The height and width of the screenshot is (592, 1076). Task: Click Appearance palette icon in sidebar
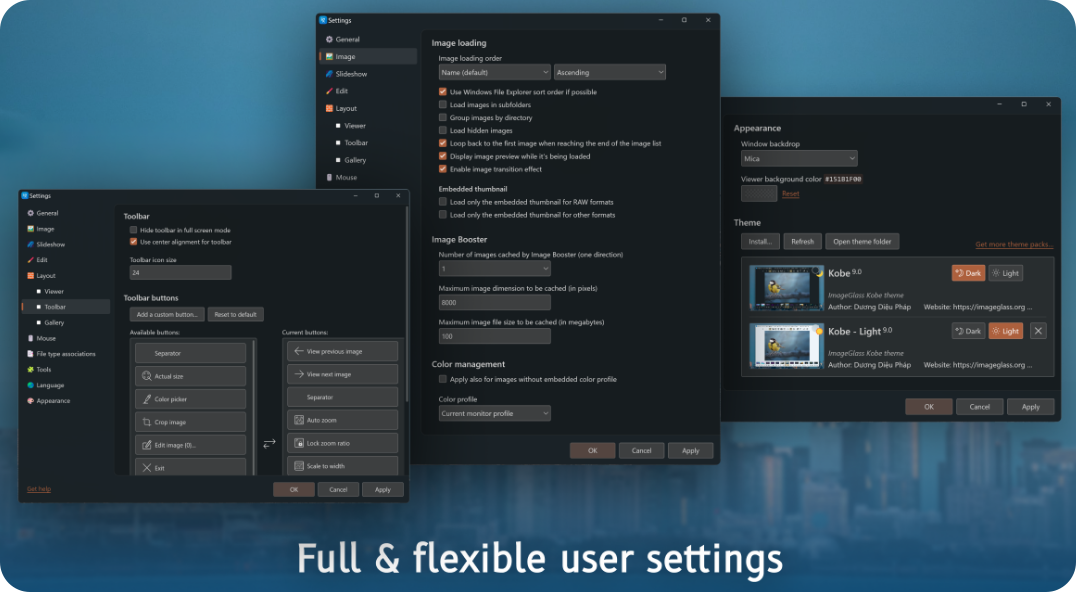tap(30, 401)
